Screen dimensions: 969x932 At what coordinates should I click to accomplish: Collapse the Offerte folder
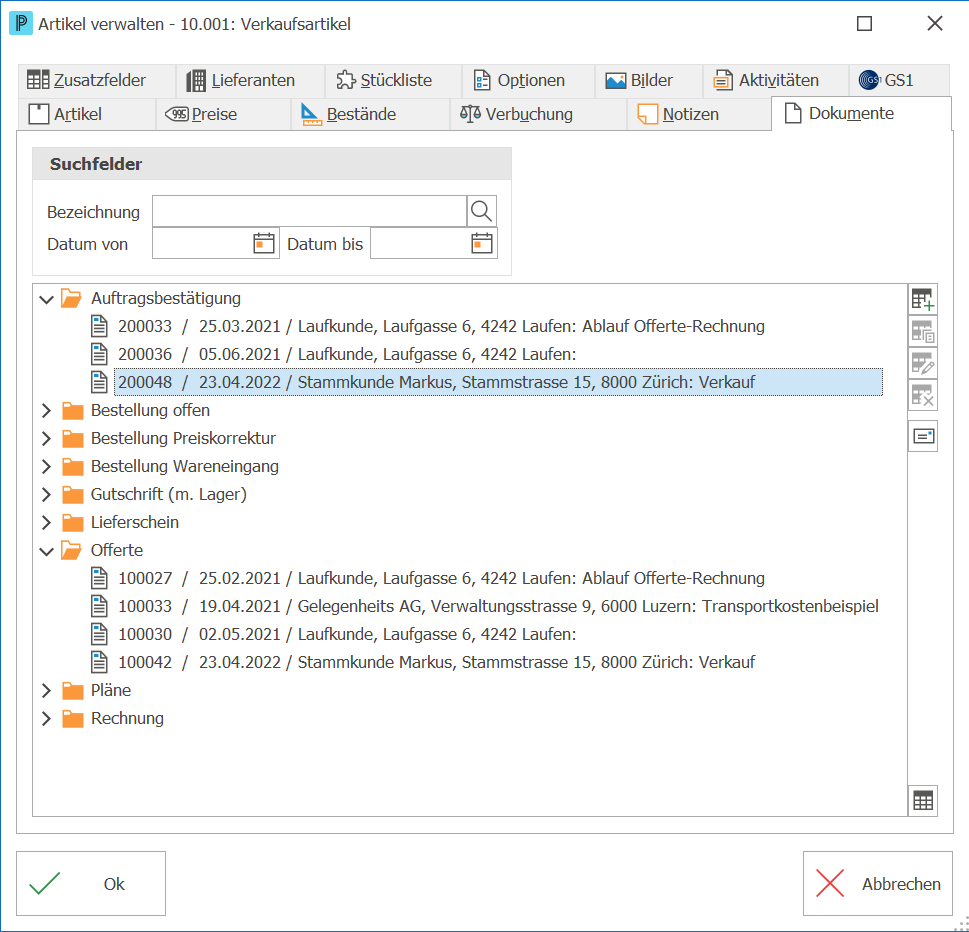[x=46, y=551]
